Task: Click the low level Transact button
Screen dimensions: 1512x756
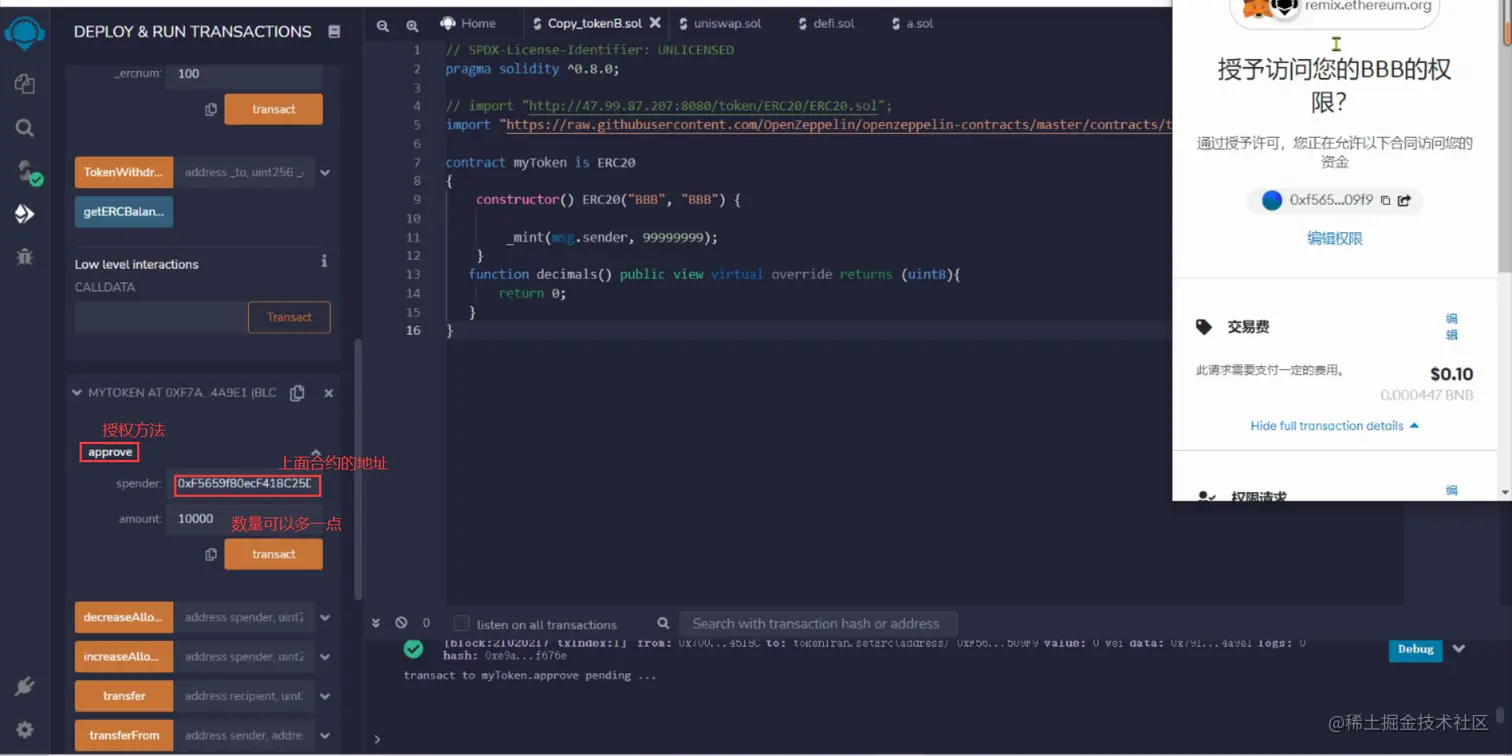Action: 289,317
